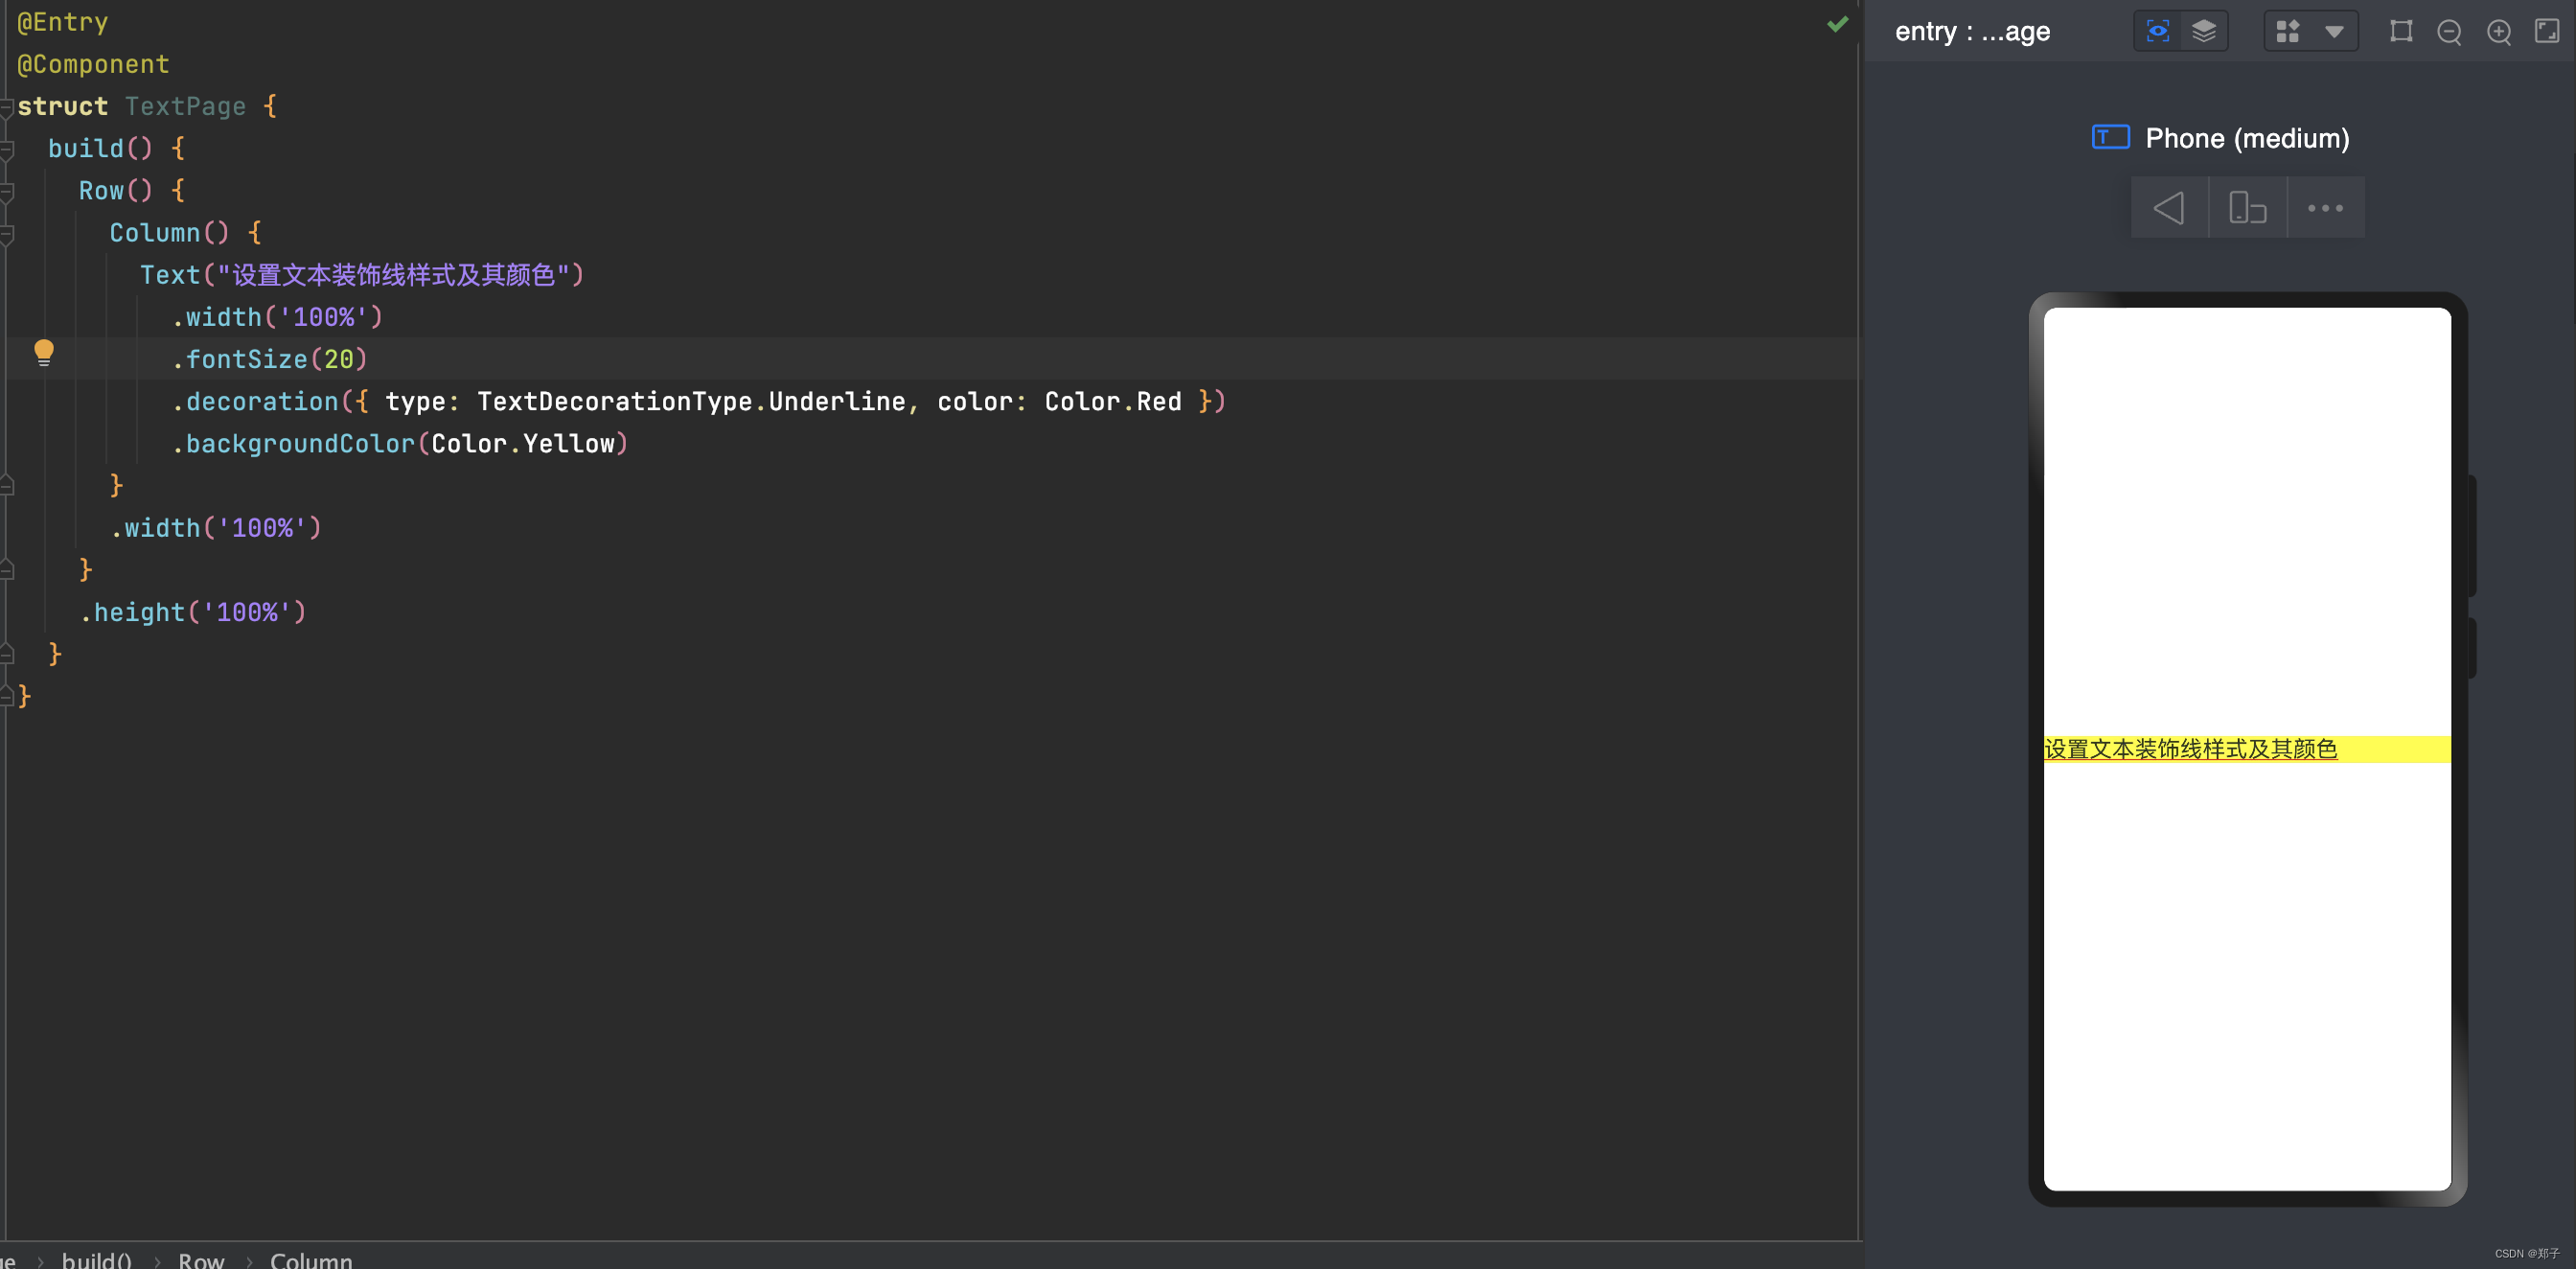Click the yellow text bar in preview
The height and width of the screenshot is (1269, 2576).
point(2246,749)
